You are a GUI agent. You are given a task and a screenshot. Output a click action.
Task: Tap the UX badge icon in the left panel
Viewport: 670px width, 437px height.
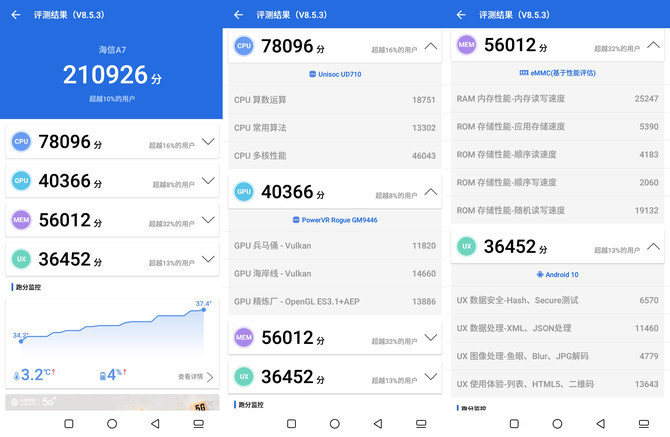click(x=21, y=259)
